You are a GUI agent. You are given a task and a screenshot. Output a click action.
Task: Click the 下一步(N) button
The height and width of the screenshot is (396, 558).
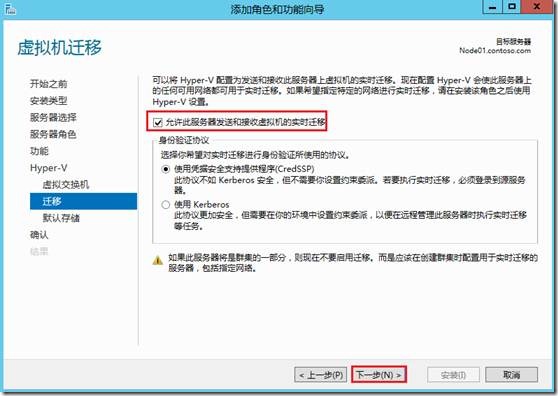[x=379, y=375]
